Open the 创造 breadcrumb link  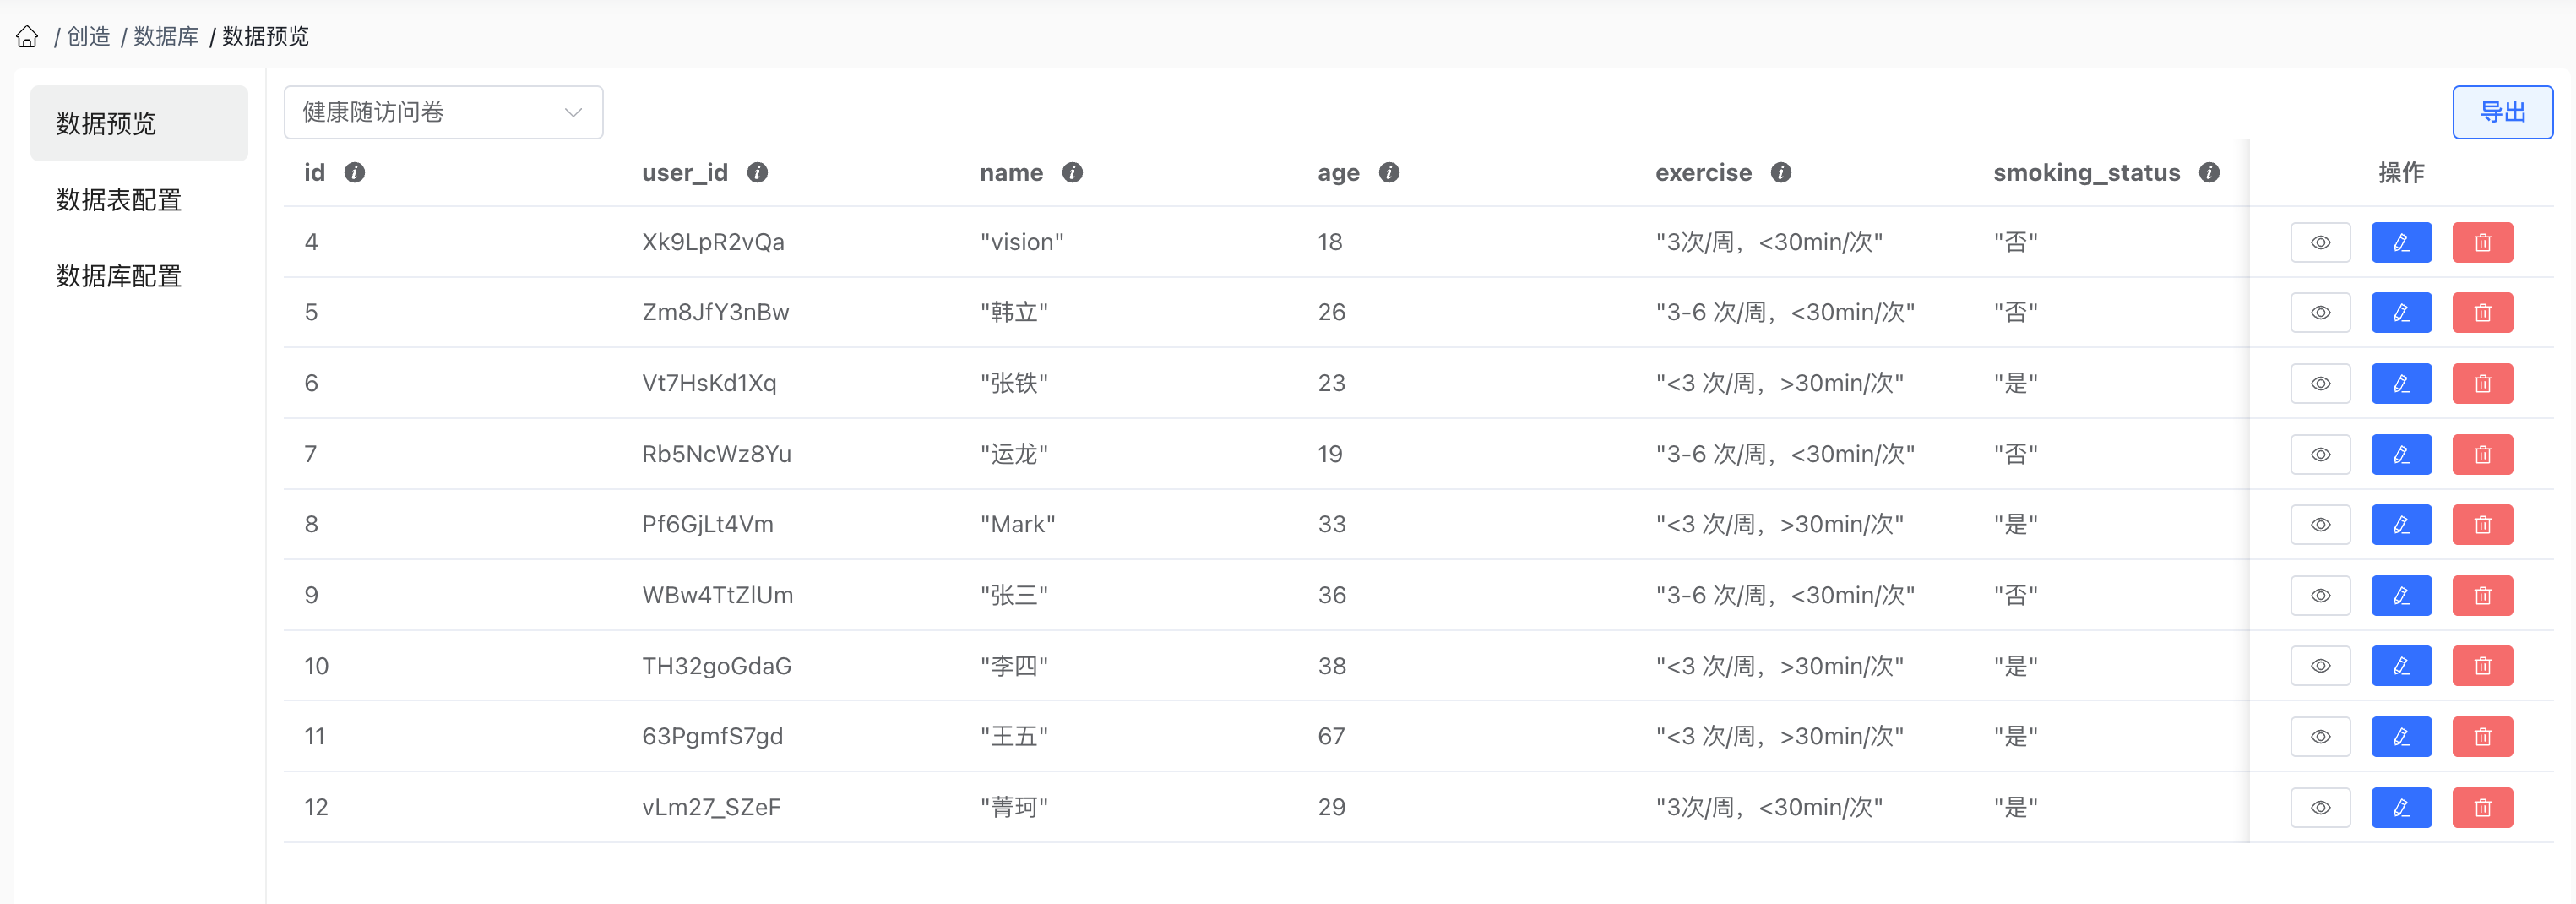tap(88, 37)
